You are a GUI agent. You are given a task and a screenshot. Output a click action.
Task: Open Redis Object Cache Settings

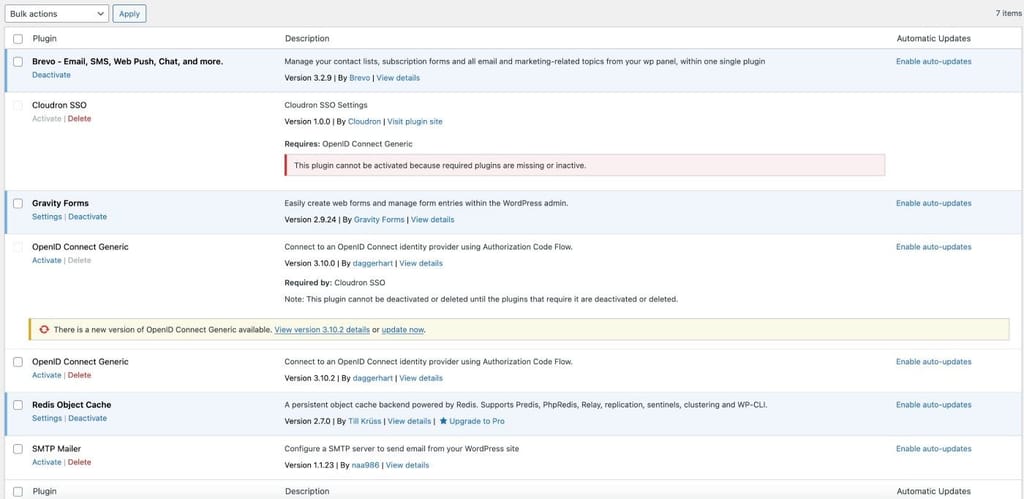[47, 418]
